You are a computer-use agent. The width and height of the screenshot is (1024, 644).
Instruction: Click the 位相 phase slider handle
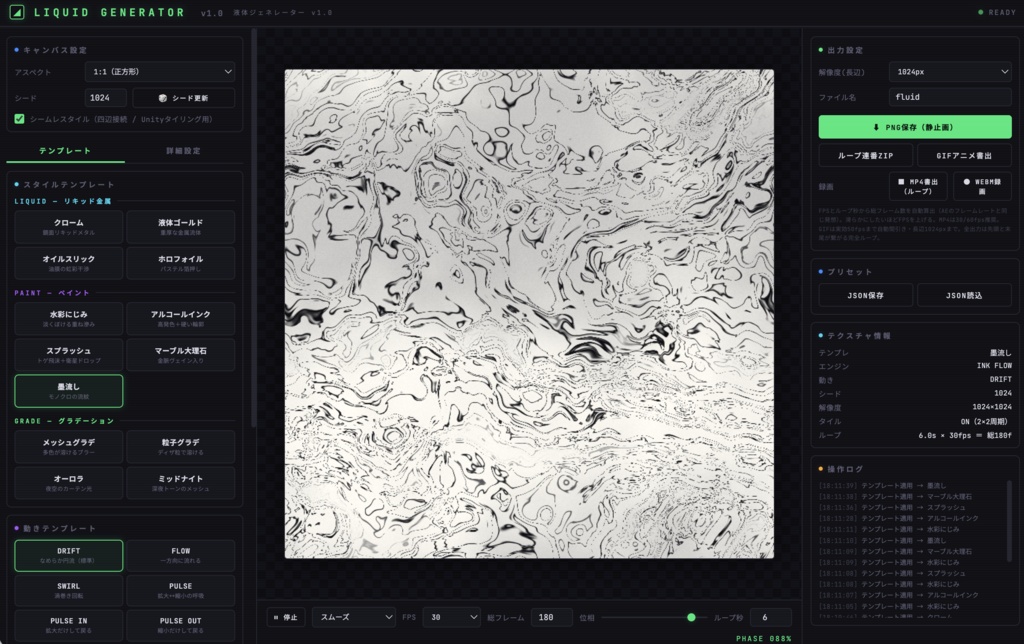click(x=691, y=617)
